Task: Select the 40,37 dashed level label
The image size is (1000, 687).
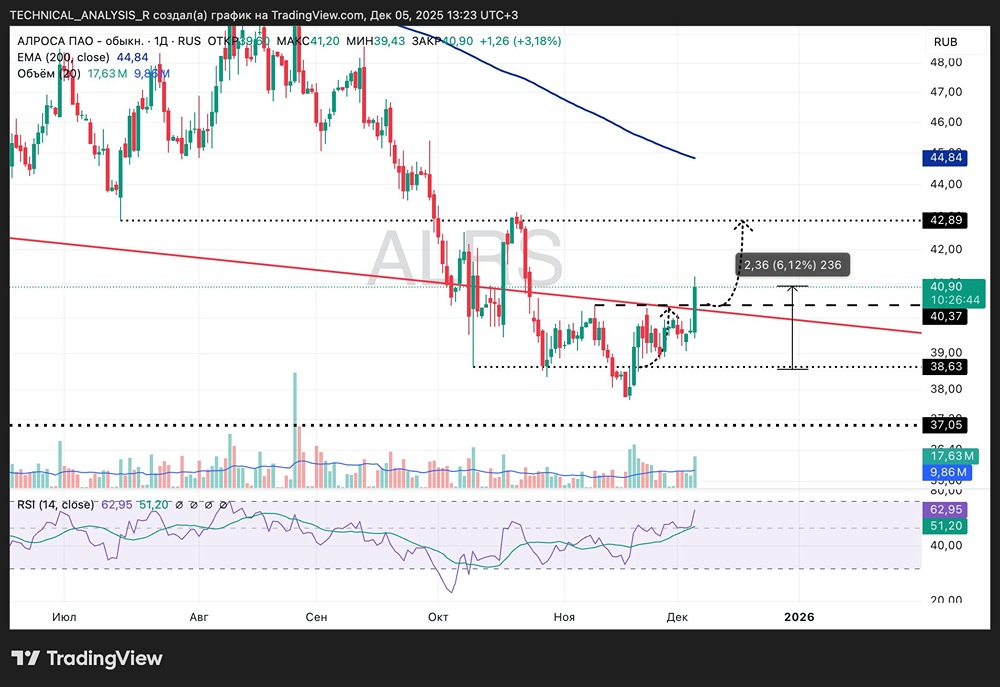Action: [x=945, y=316]
